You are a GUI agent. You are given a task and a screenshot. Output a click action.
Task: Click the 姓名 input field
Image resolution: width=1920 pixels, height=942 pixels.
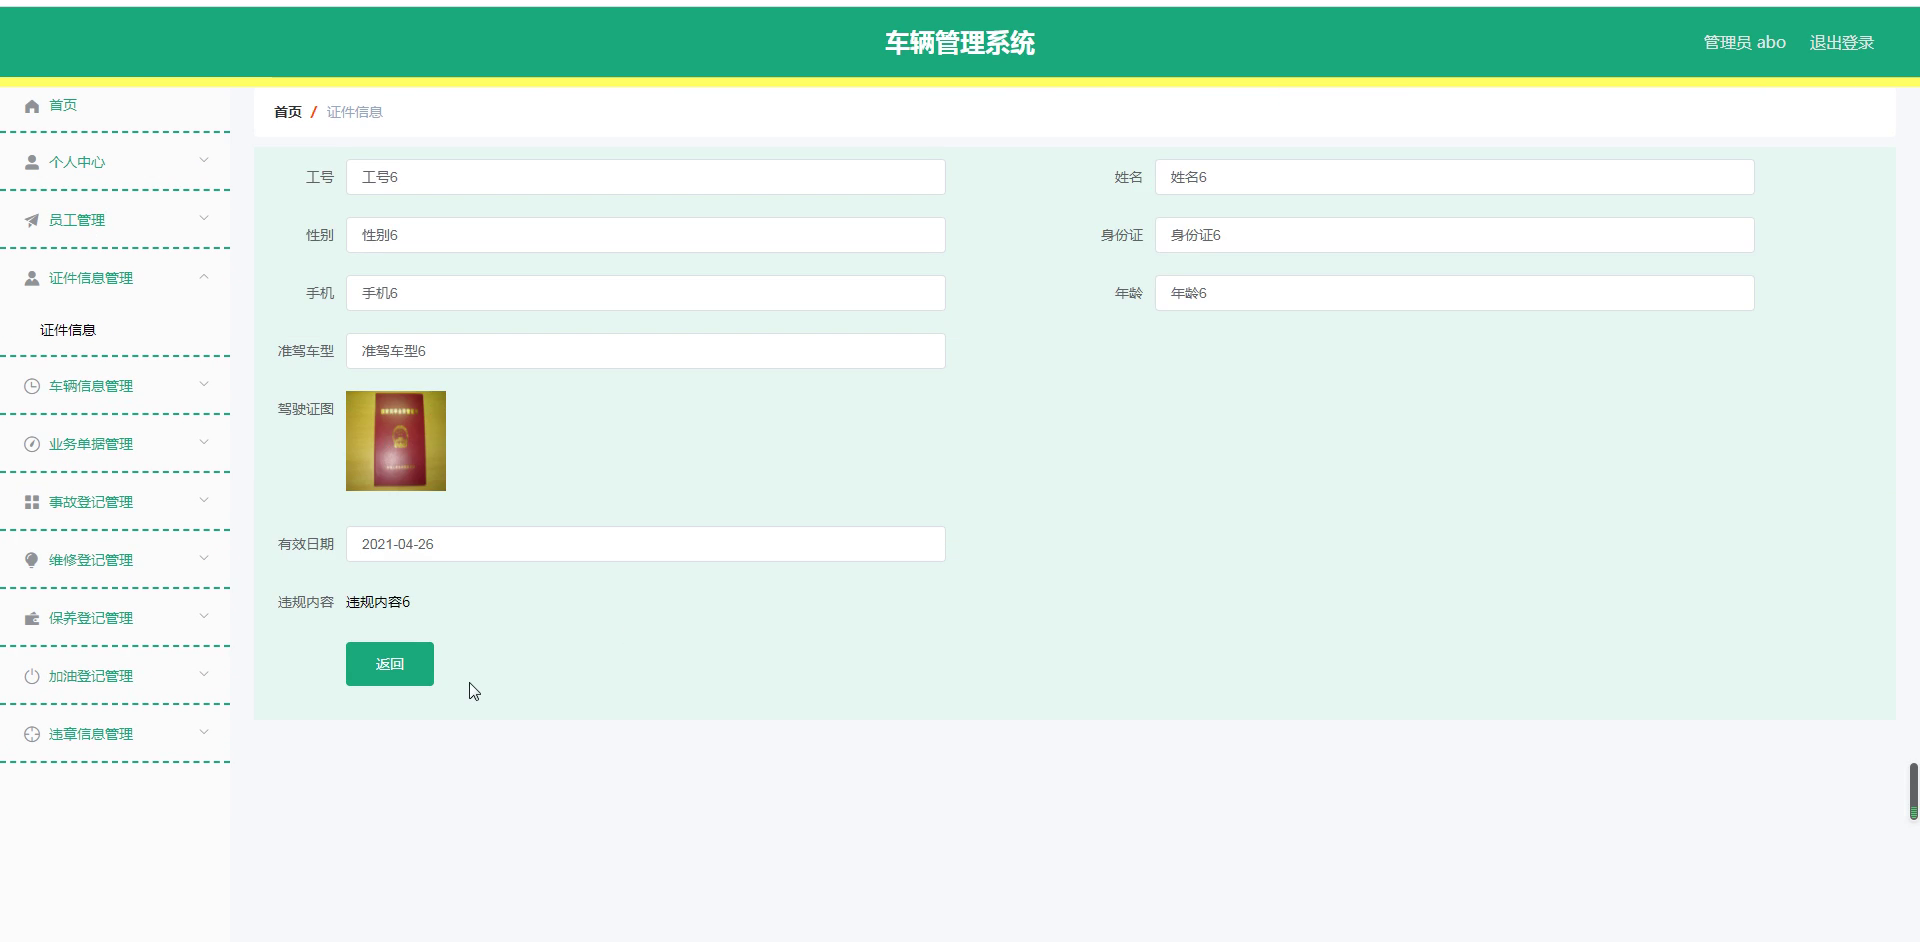pyautogui.click(x=1455, y=177)
